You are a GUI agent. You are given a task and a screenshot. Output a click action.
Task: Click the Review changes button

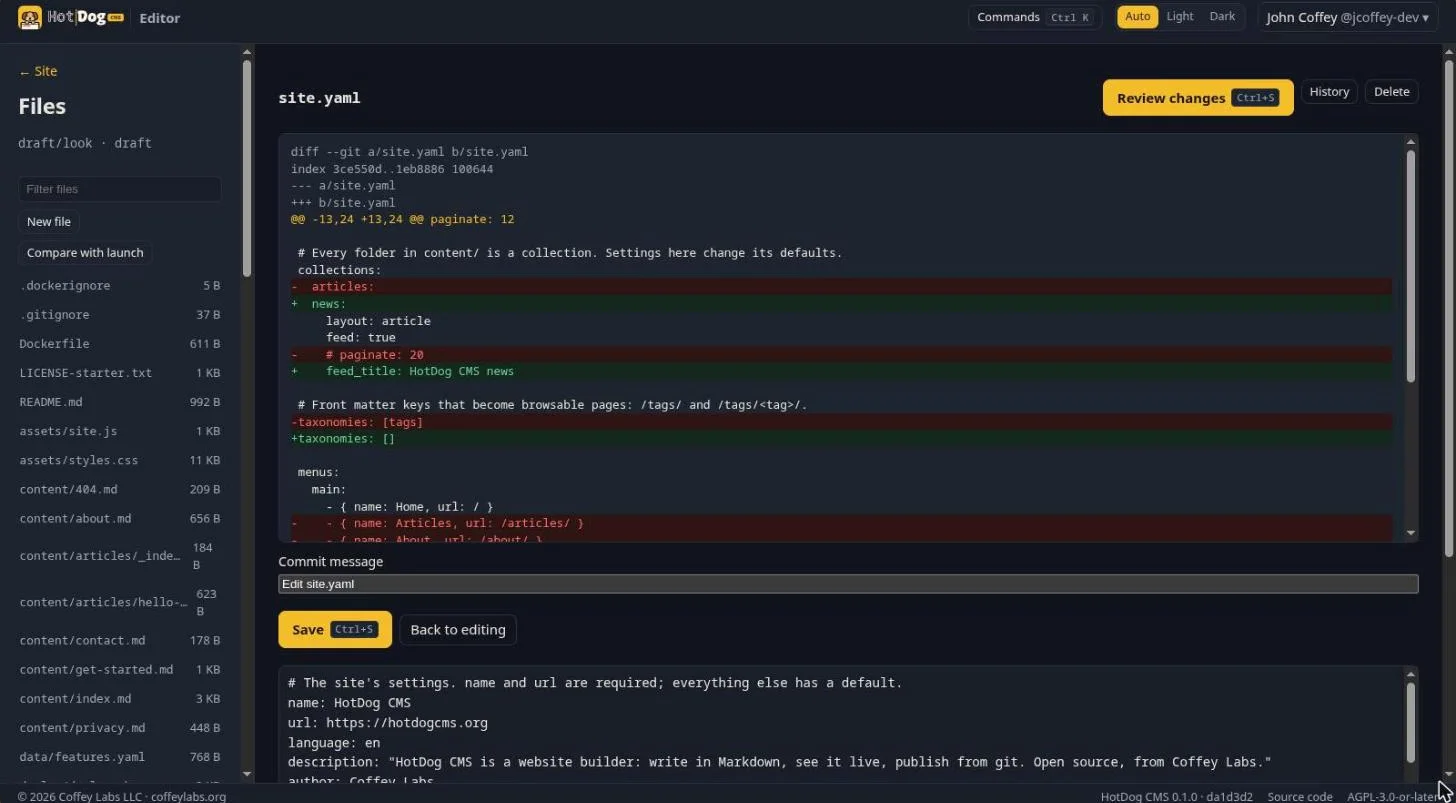(x=1198, y=98)
